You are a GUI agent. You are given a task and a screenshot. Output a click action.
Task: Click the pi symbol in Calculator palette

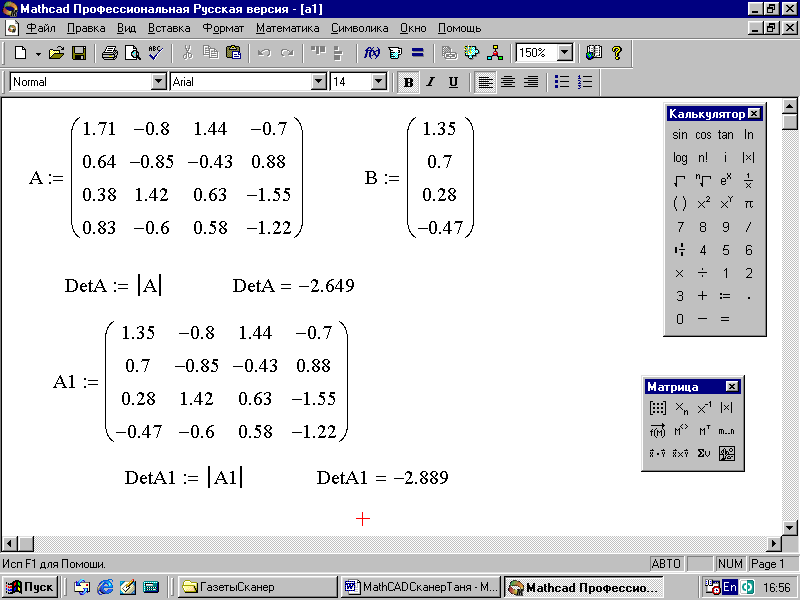pos(748,204)
